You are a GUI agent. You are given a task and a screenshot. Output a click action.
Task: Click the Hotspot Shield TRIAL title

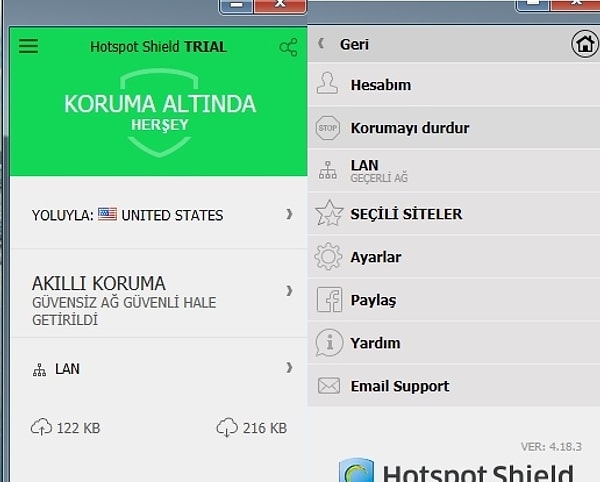158,47
